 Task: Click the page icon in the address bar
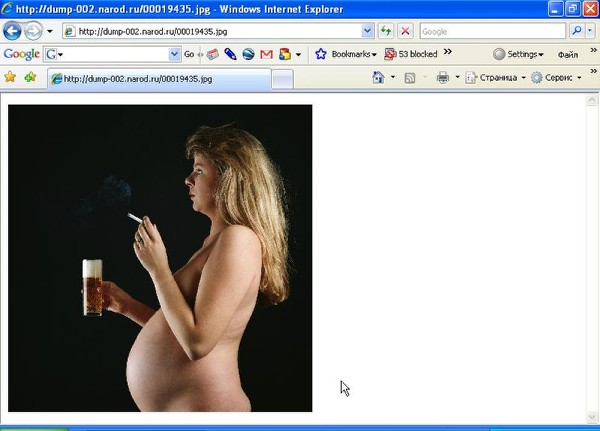(x=69, y=31)
